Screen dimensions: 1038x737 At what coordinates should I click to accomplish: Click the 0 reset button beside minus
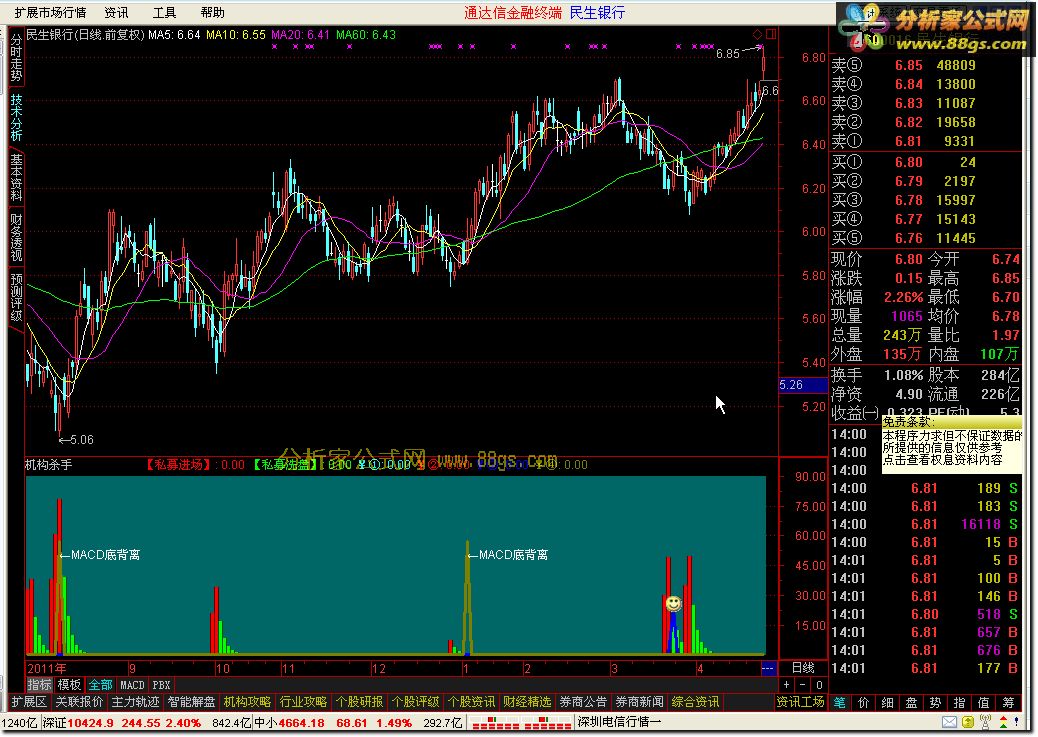coord(819,685)
